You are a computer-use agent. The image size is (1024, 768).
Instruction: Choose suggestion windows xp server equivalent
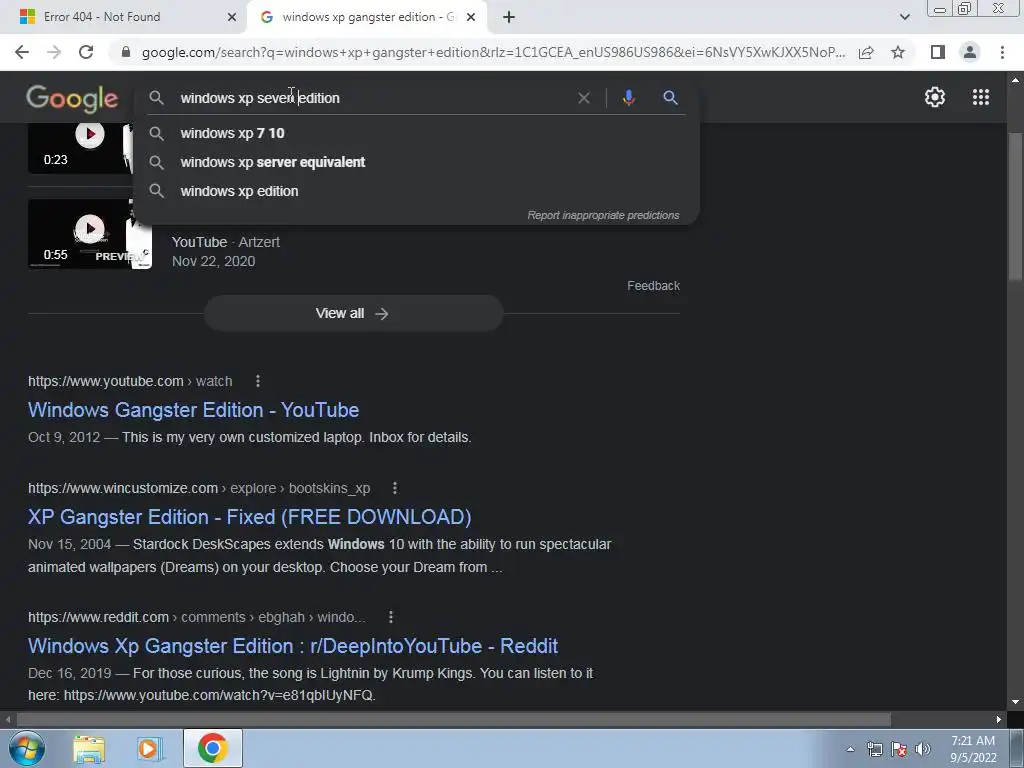coord(417,162)
